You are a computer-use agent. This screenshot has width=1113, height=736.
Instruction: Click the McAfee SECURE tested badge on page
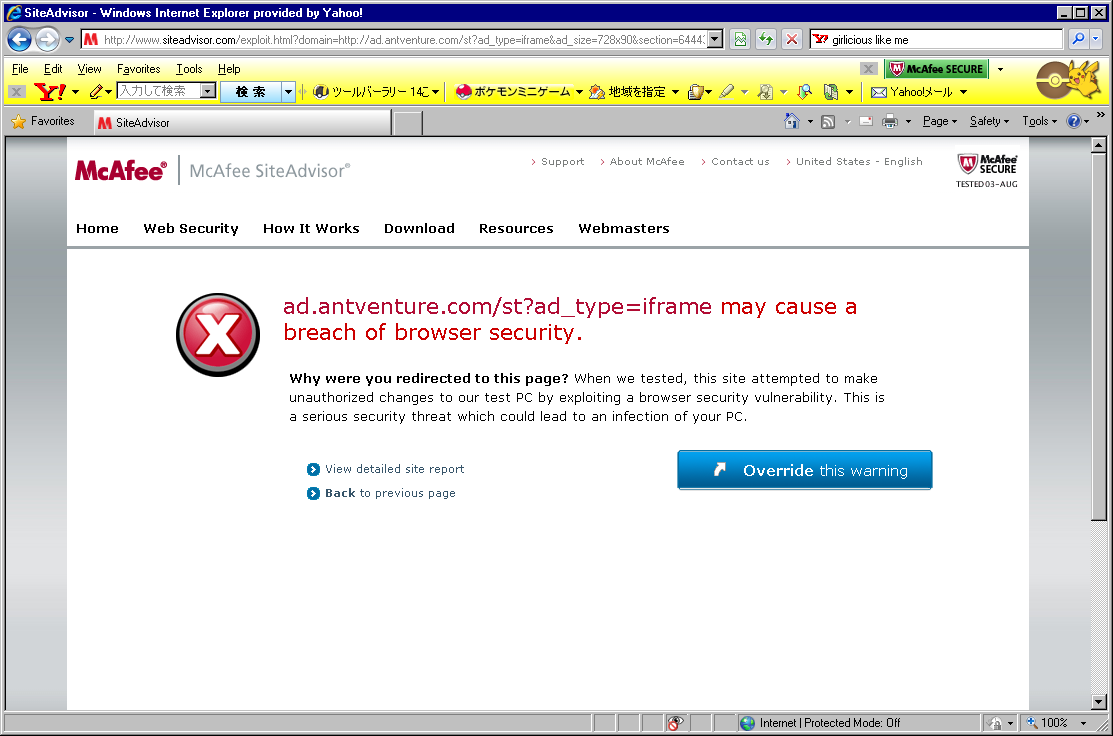coord(987,170)
